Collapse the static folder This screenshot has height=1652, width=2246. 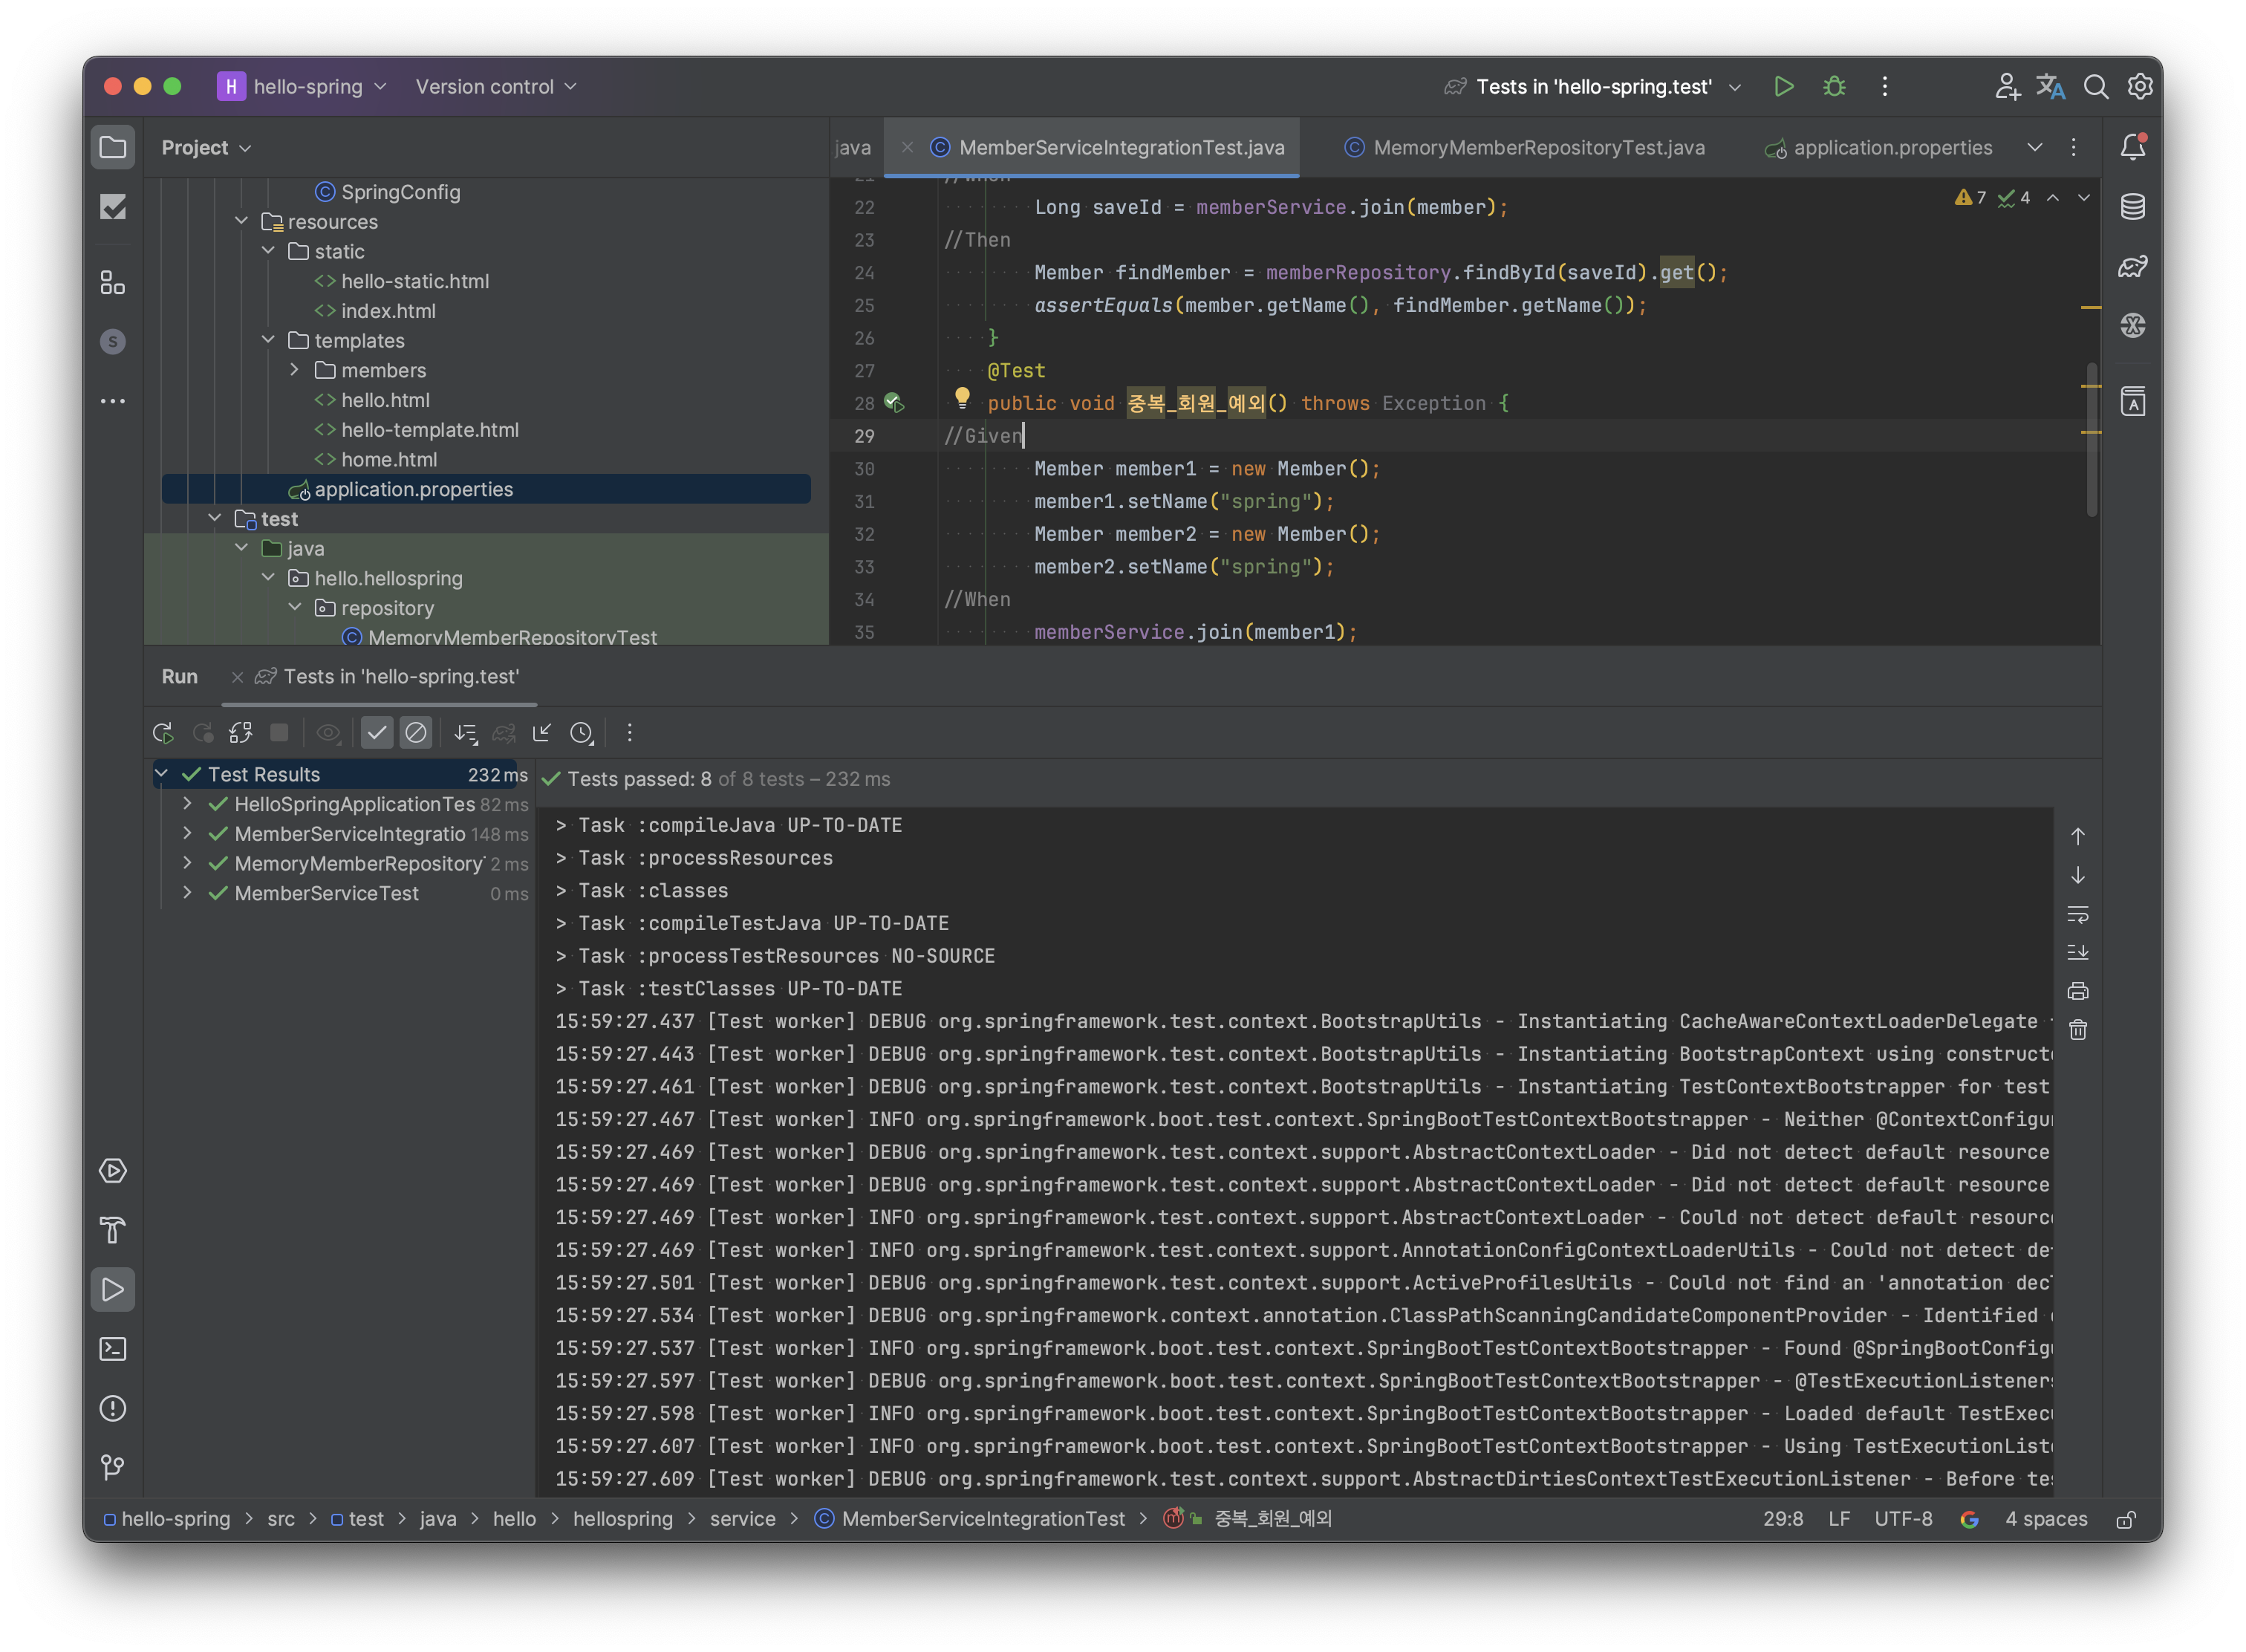[x=268, y=251]
